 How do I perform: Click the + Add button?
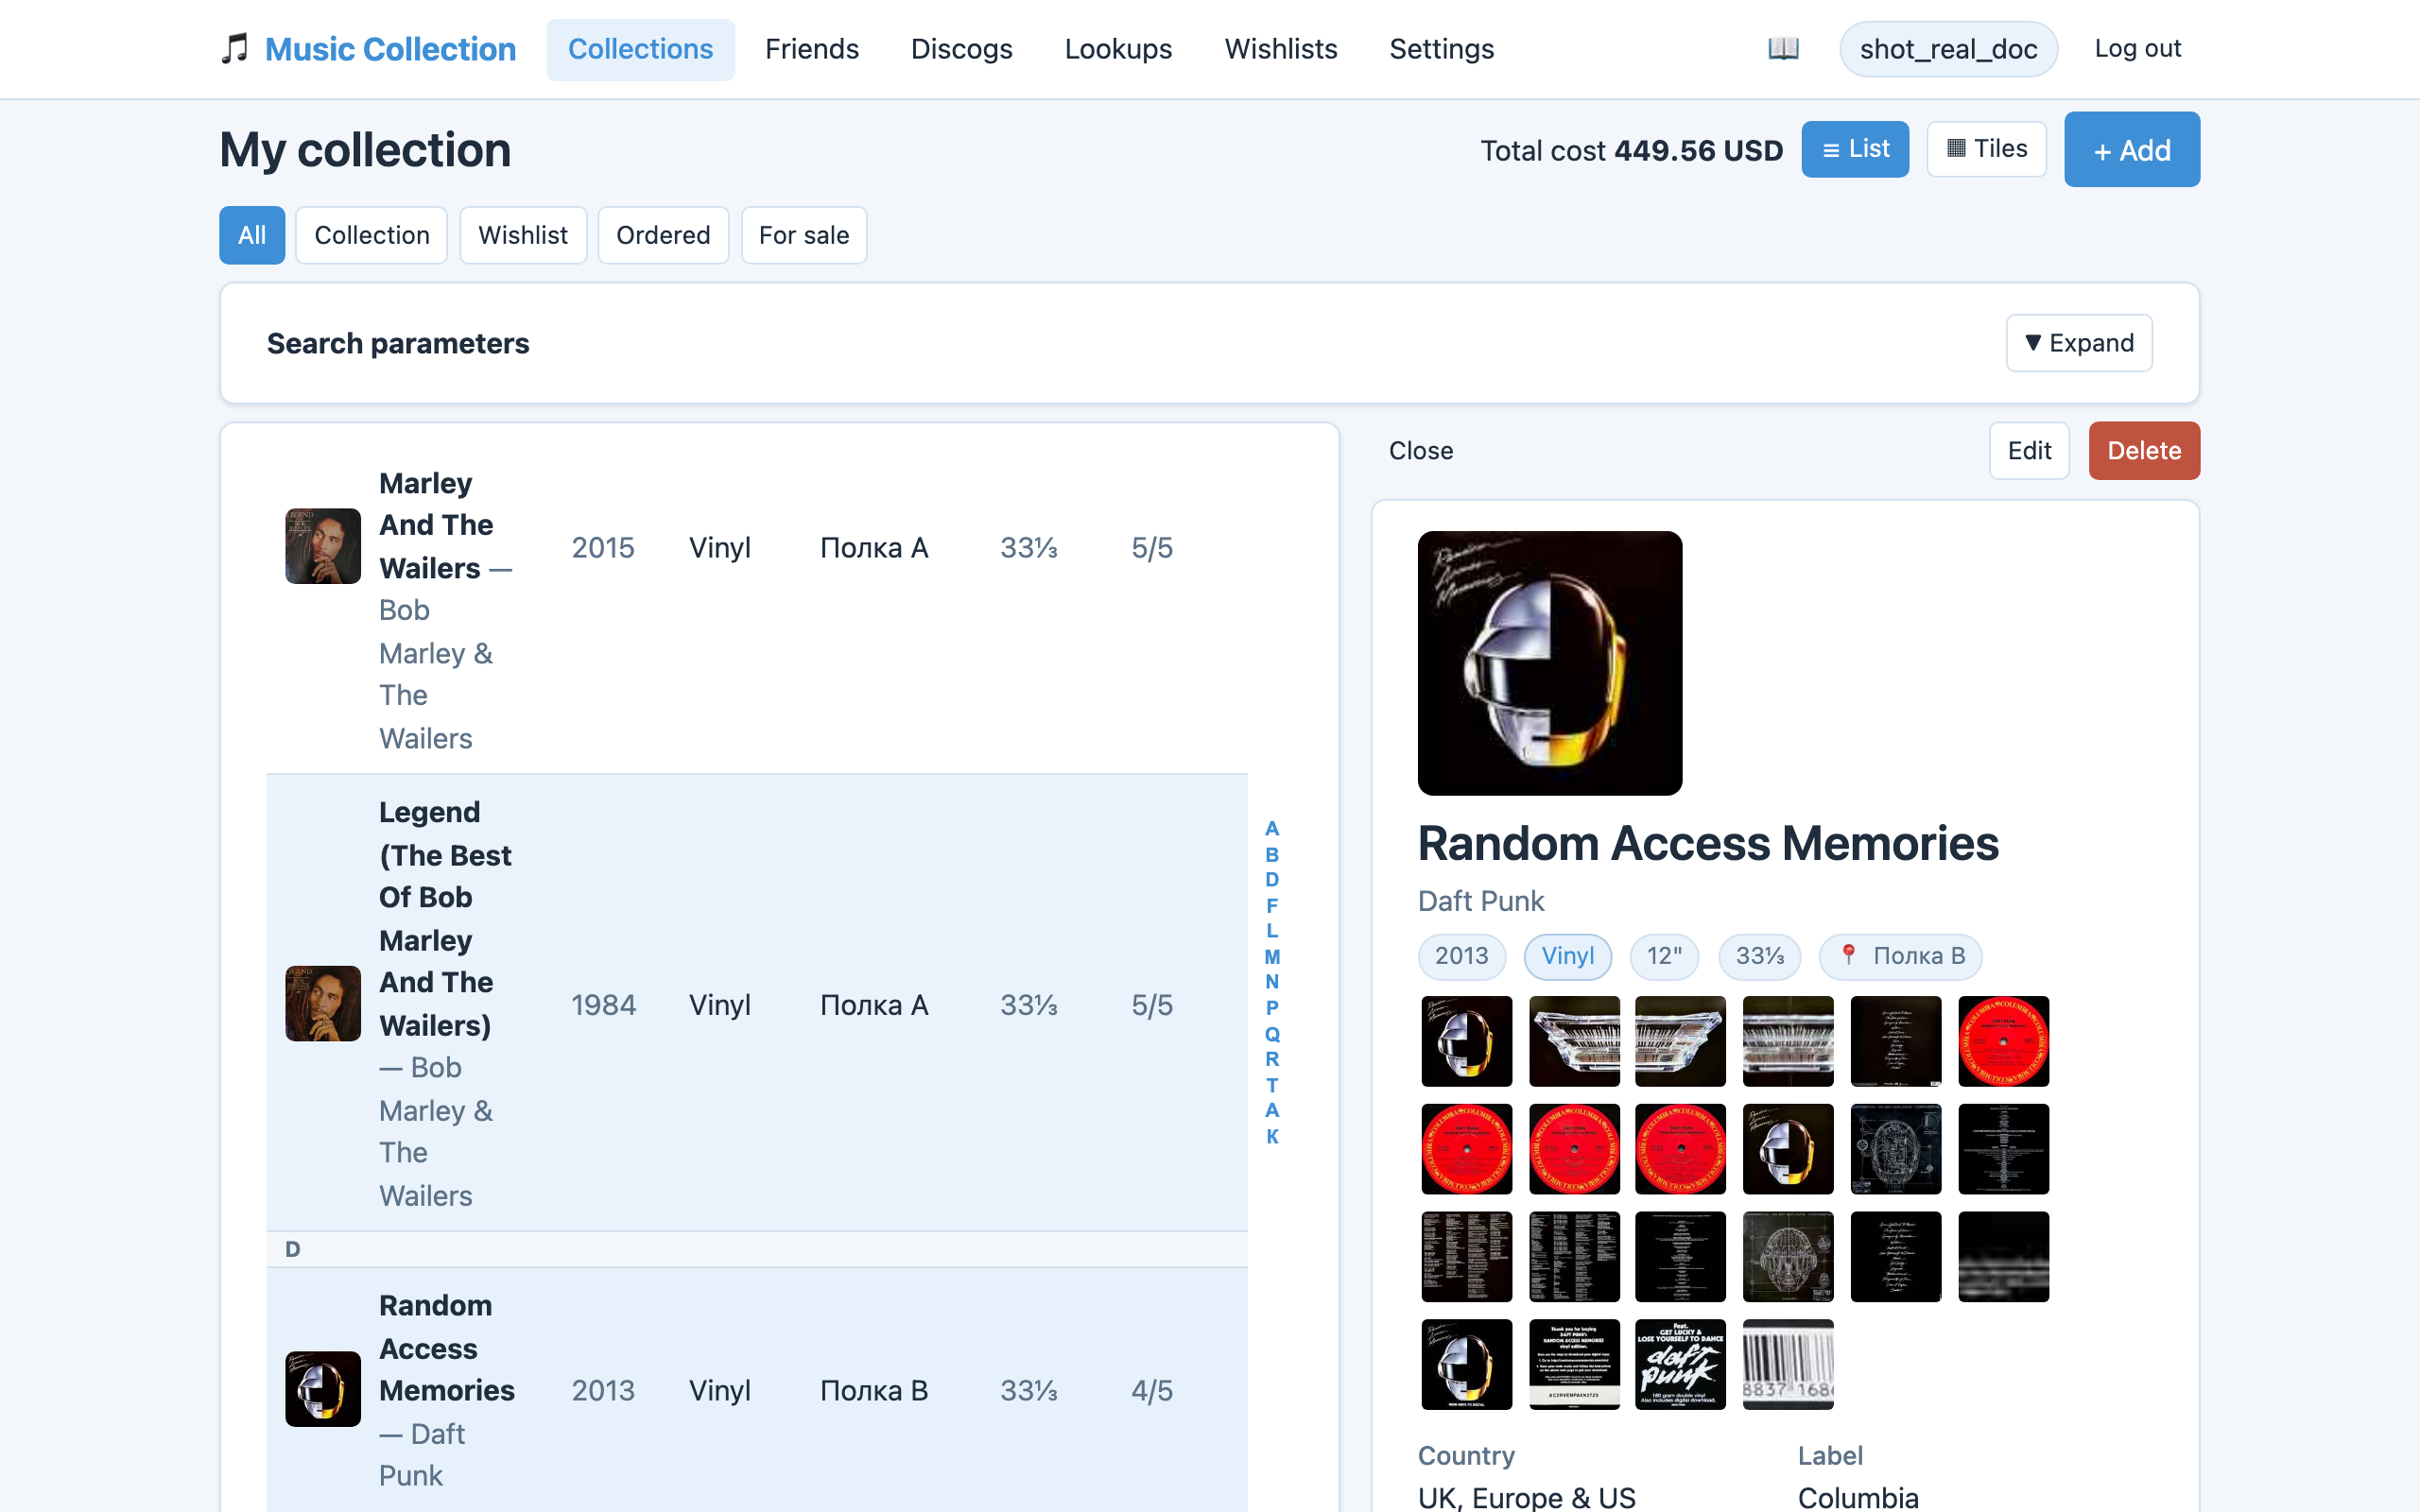point(2132,149)
